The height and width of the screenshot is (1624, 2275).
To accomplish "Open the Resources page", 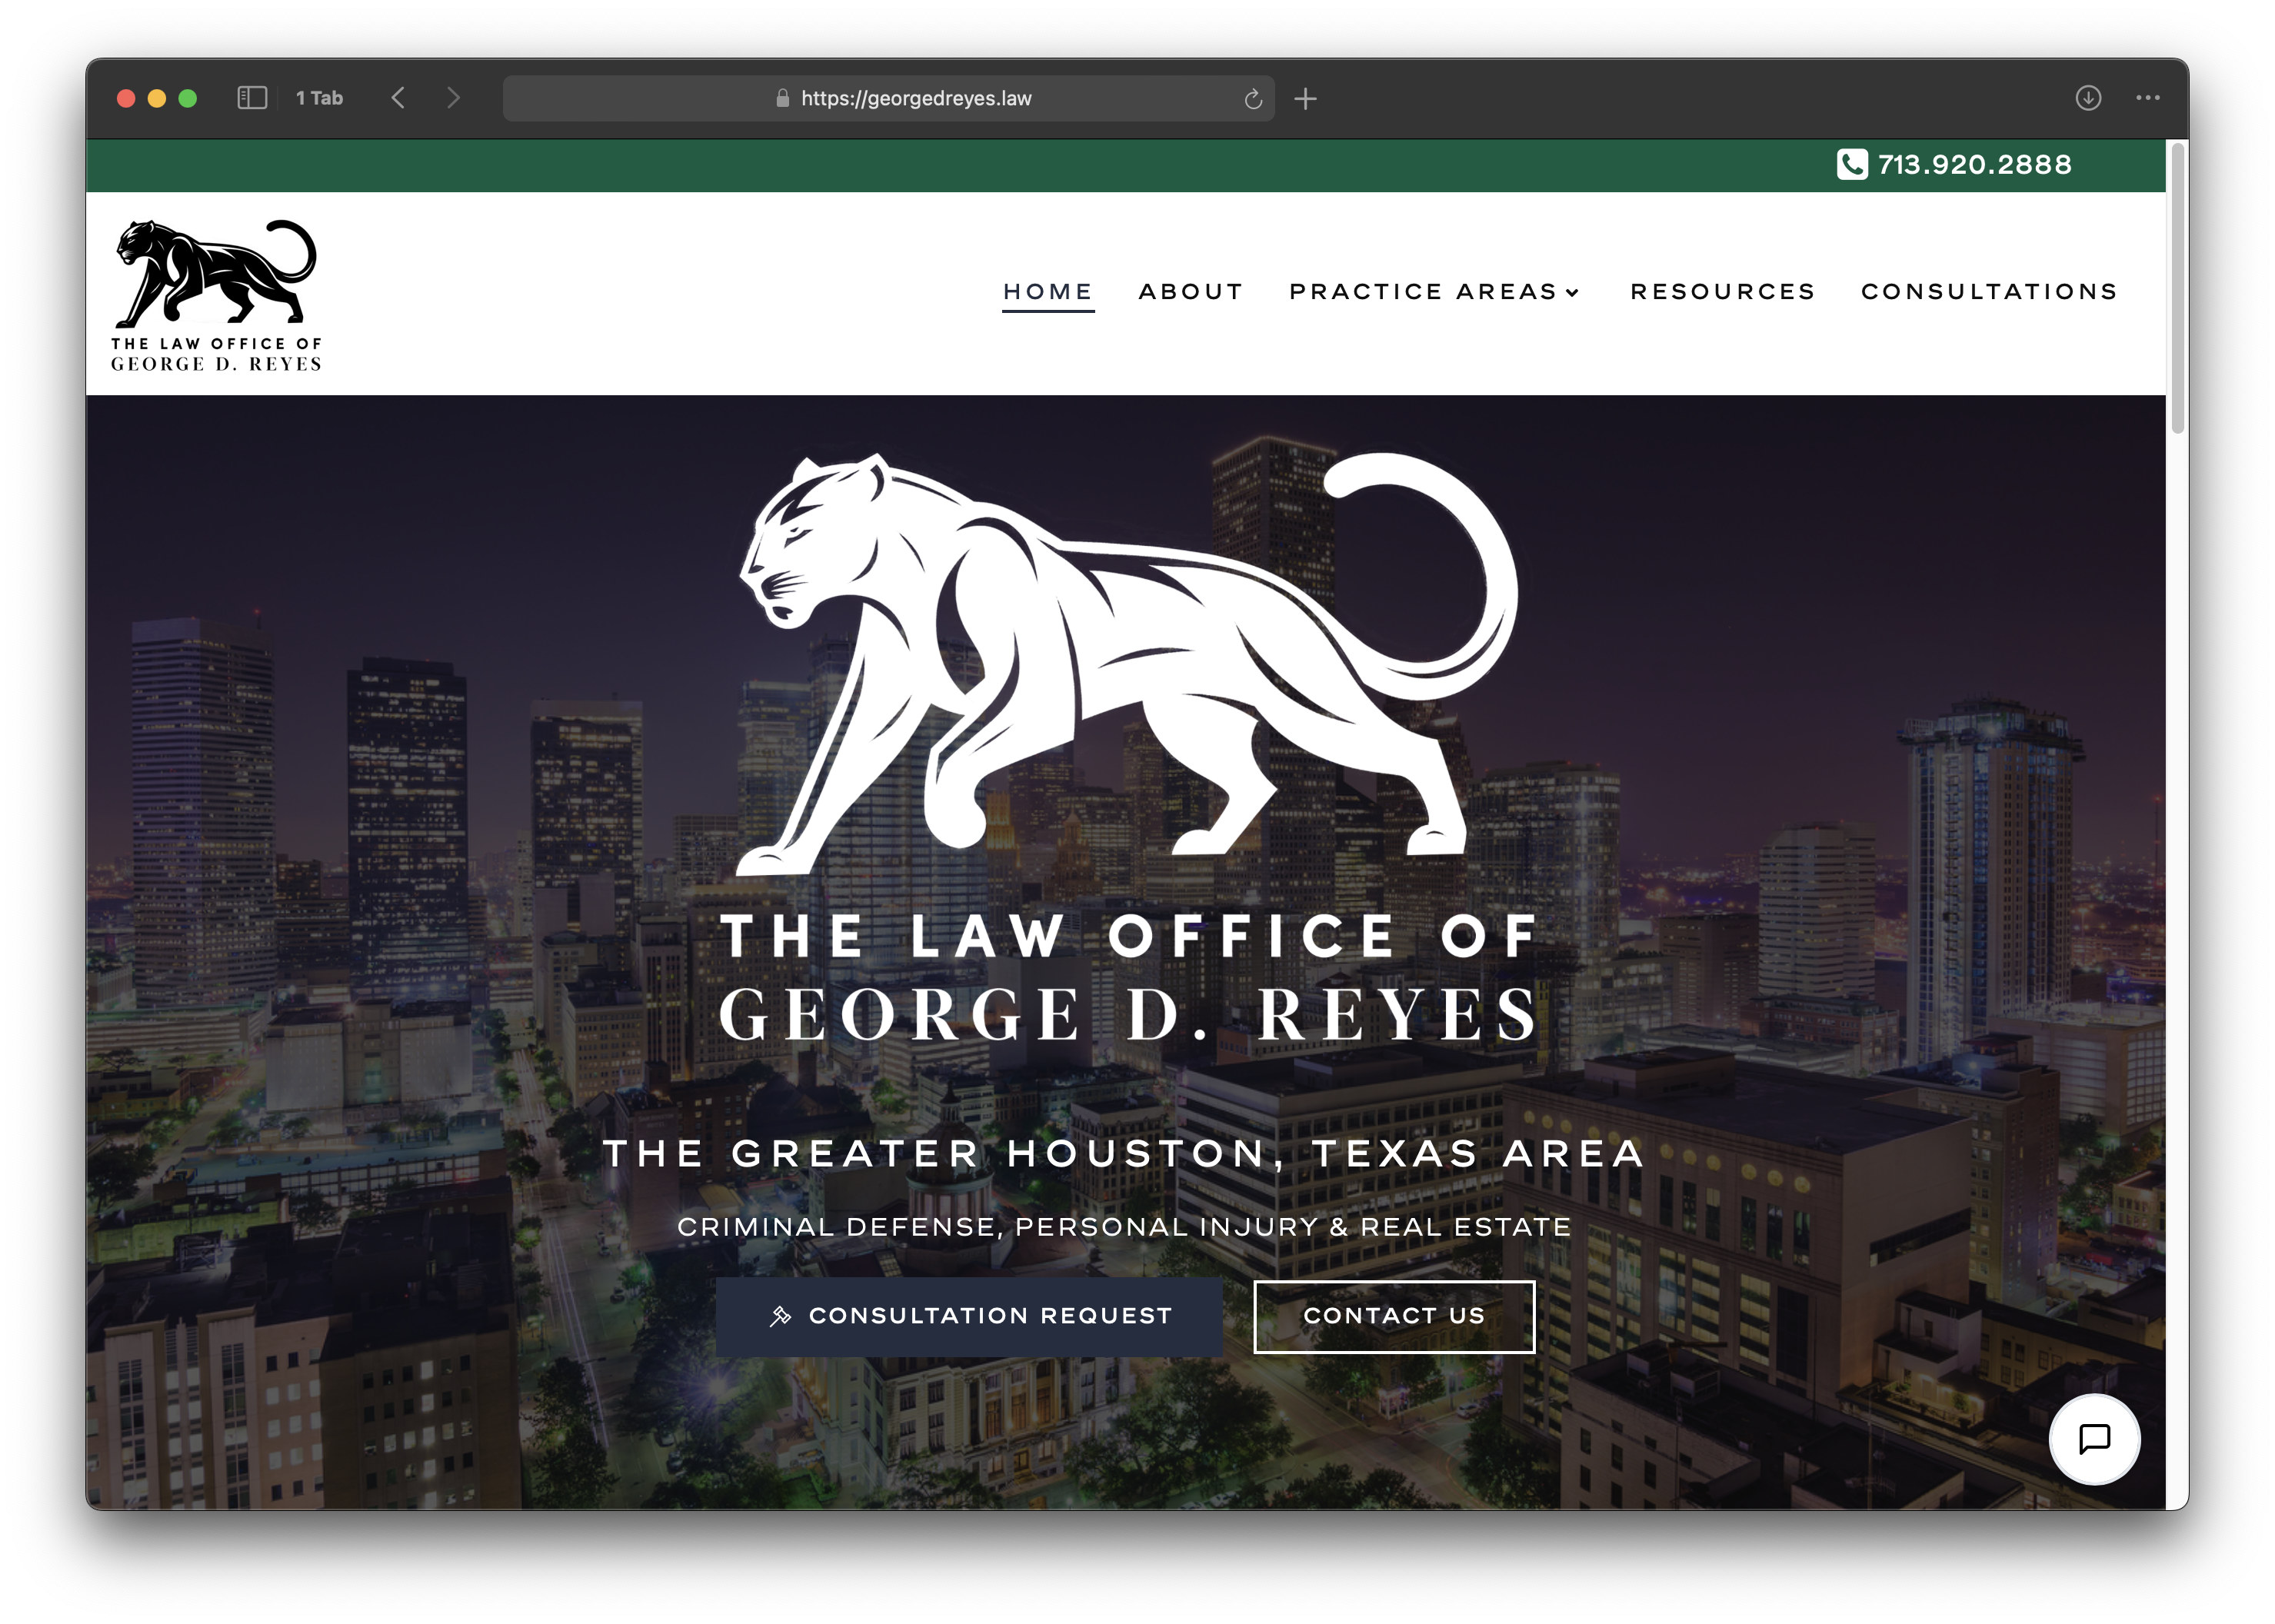I will (1723, 292).
